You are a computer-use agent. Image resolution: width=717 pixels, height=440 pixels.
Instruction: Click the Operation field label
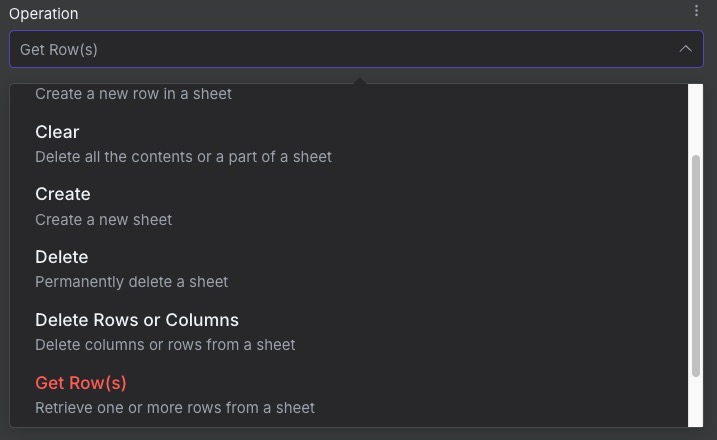[x=43, y=14]
